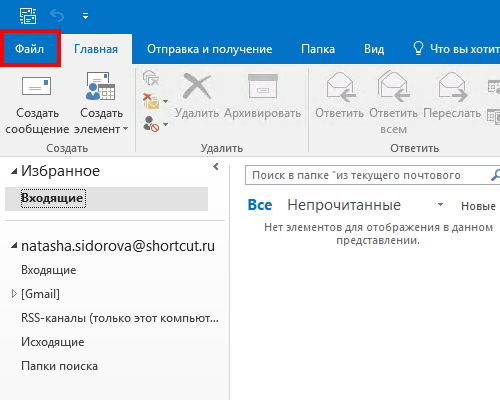Open the Файл tab
Image resolution: width=500 pixels, height=400 pixels.
(x=30, y=49)
